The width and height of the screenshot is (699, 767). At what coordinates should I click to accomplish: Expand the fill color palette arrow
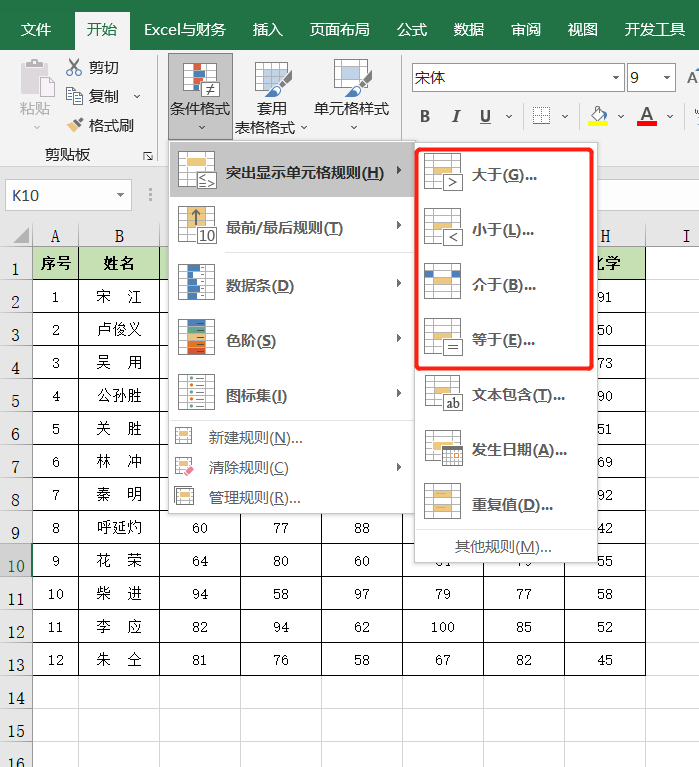pyautogui.click(x=621, y=116)
